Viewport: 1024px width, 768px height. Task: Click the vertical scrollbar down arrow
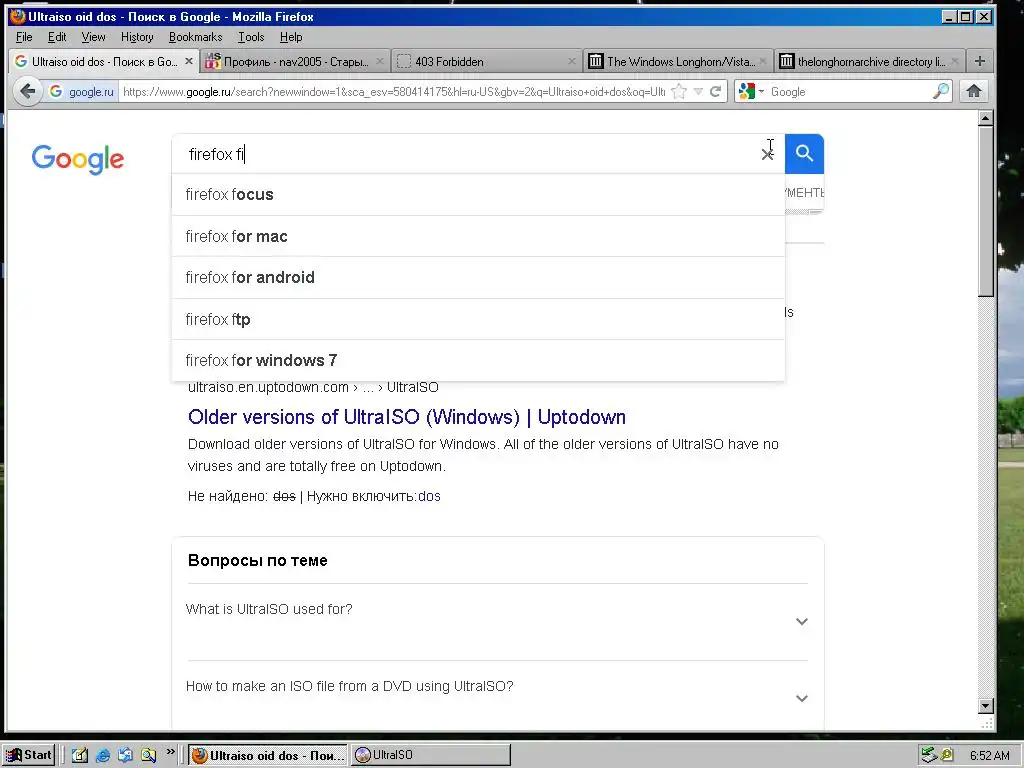(x=986, y=705)
